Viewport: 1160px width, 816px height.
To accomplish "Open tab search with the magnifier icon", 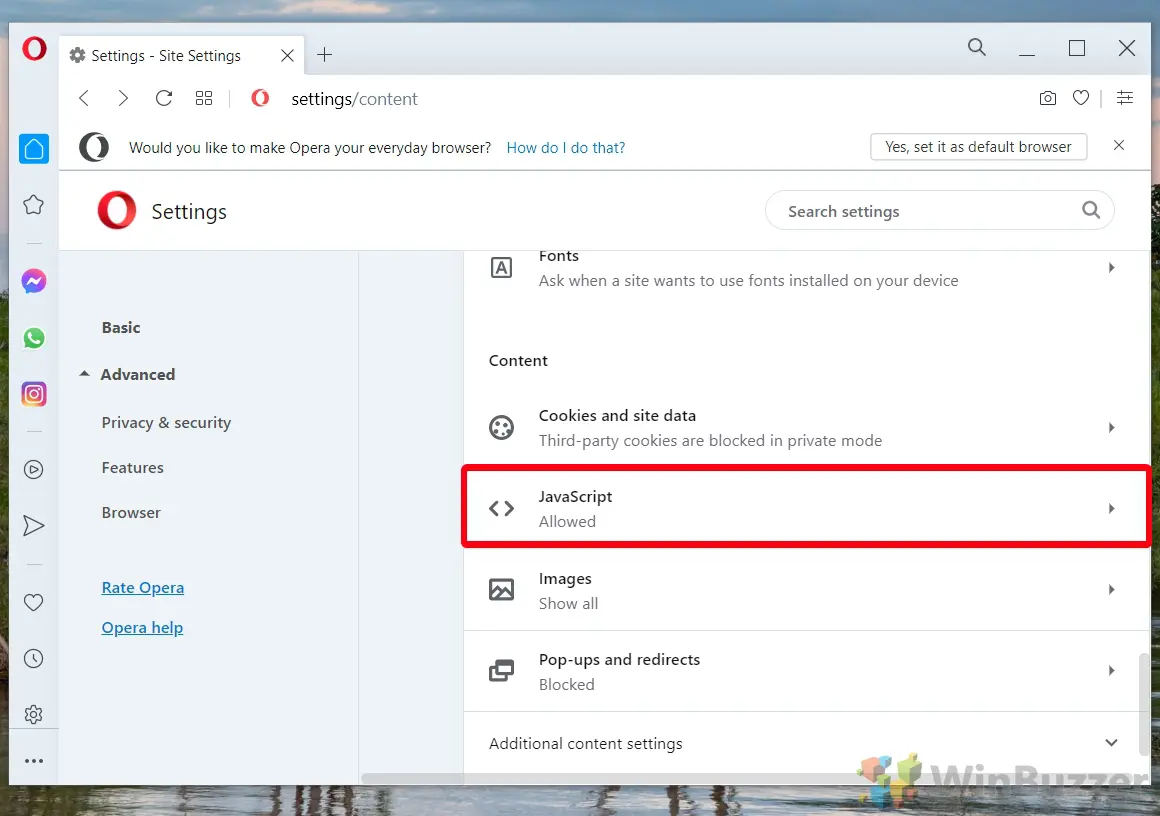I will pyautogui.click(x=976, y=47).
